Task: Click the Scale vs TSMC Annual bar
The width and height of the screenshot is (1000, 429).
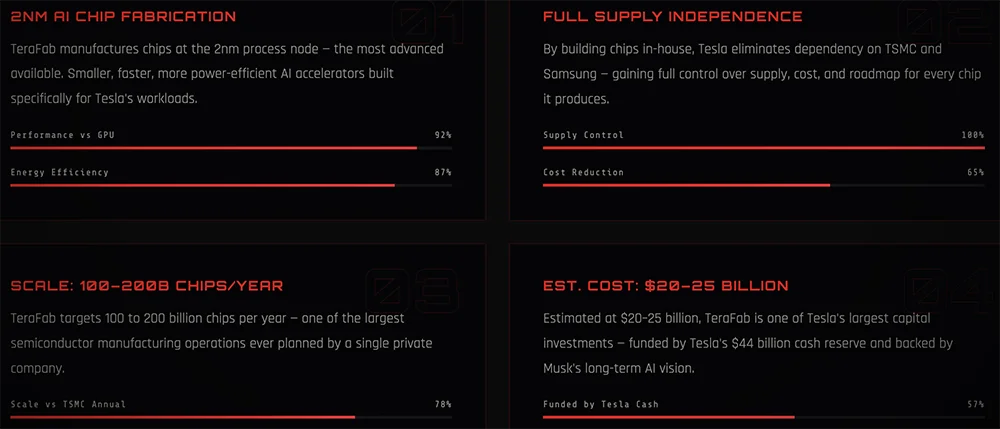Action: (x=231, y=417)
